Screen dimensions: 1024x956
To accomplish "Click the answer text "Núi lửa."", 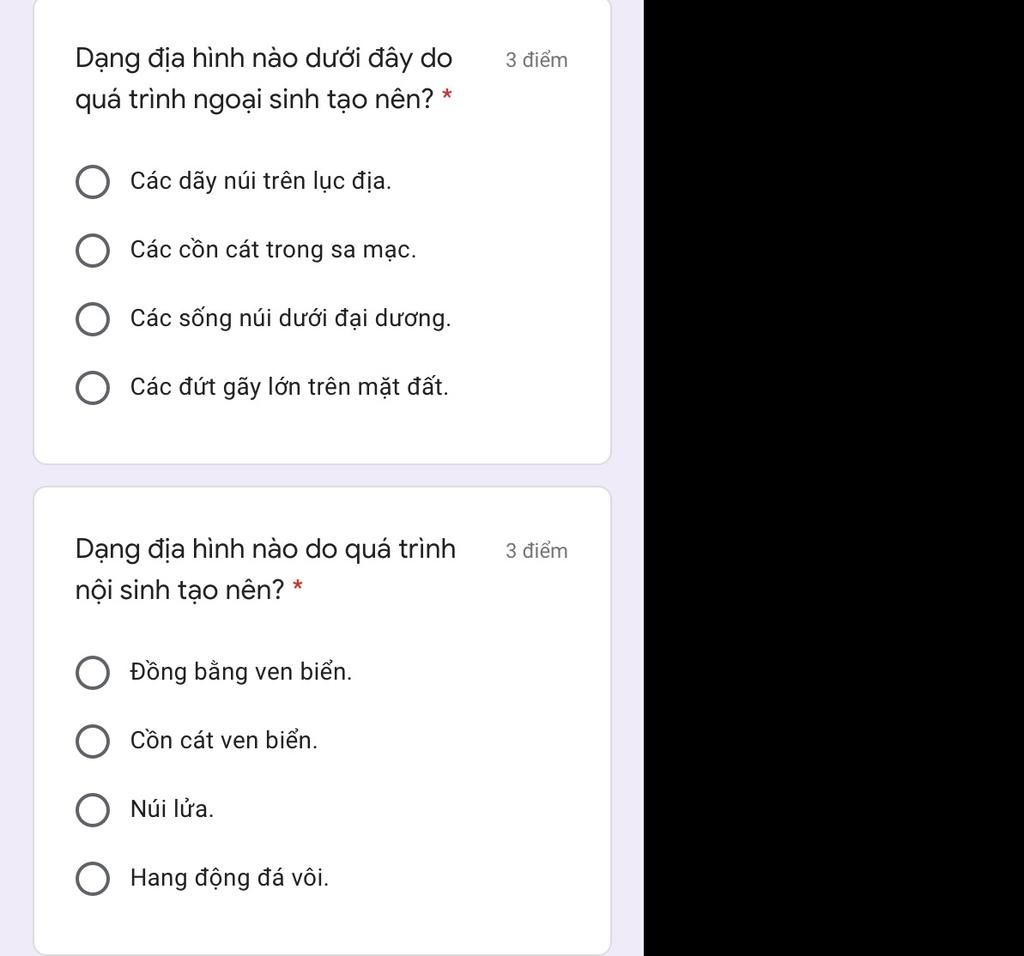I will pos(172,809).
